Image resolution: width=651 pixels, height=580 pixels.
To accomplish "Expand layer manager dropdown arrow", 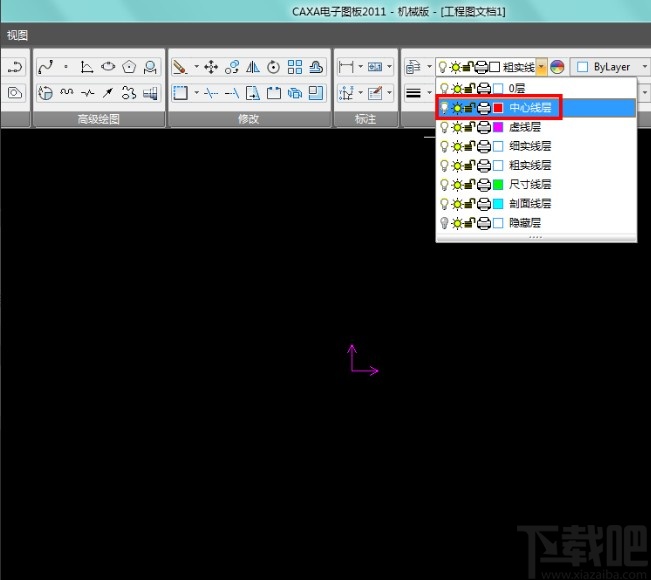I will tap(429, 66).
